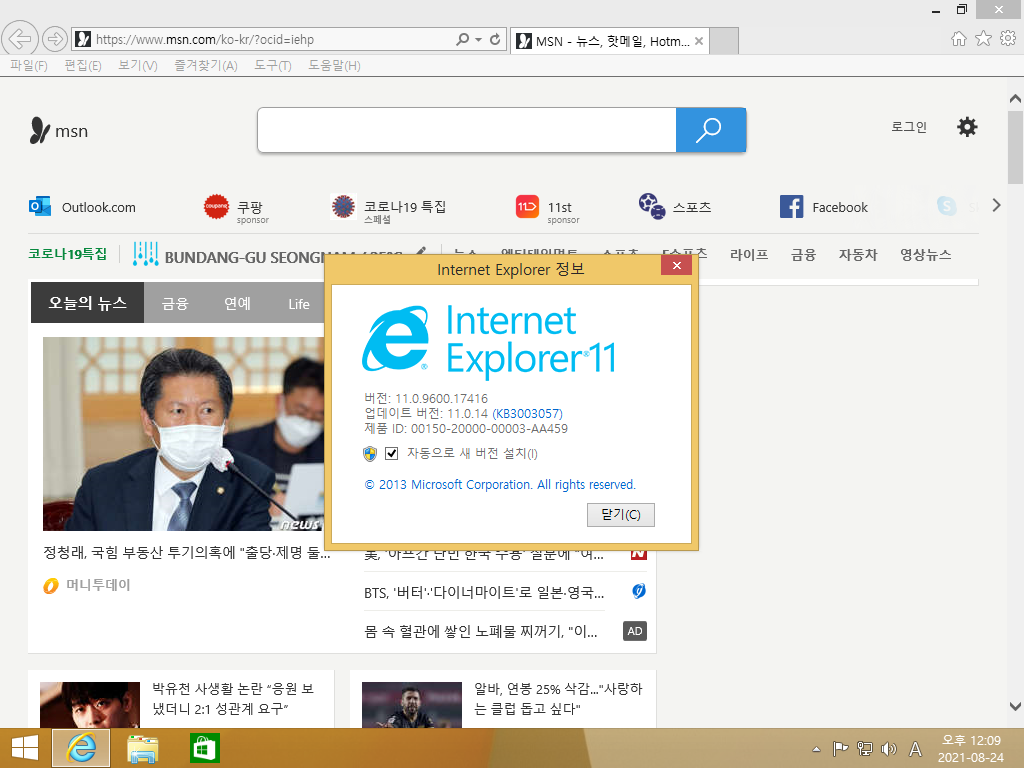The image size is (1024, 768).
Task: Open the masked man news photo
Action: click(x=184, y=434)
